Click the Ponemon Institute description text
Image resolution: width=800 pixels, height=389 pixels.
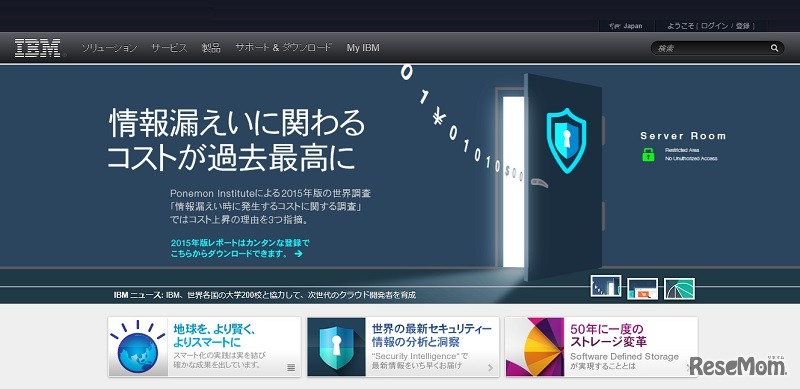(270, 207)
